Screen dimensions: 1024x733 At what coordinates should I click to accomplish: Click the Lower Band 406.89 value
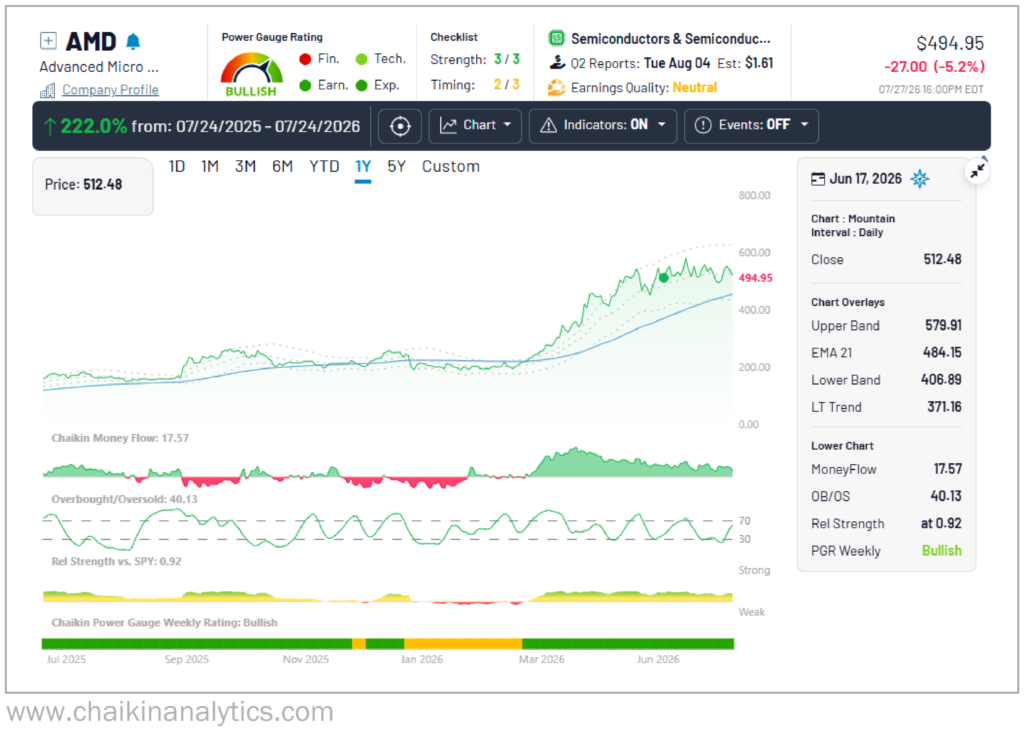click(941, 380)
